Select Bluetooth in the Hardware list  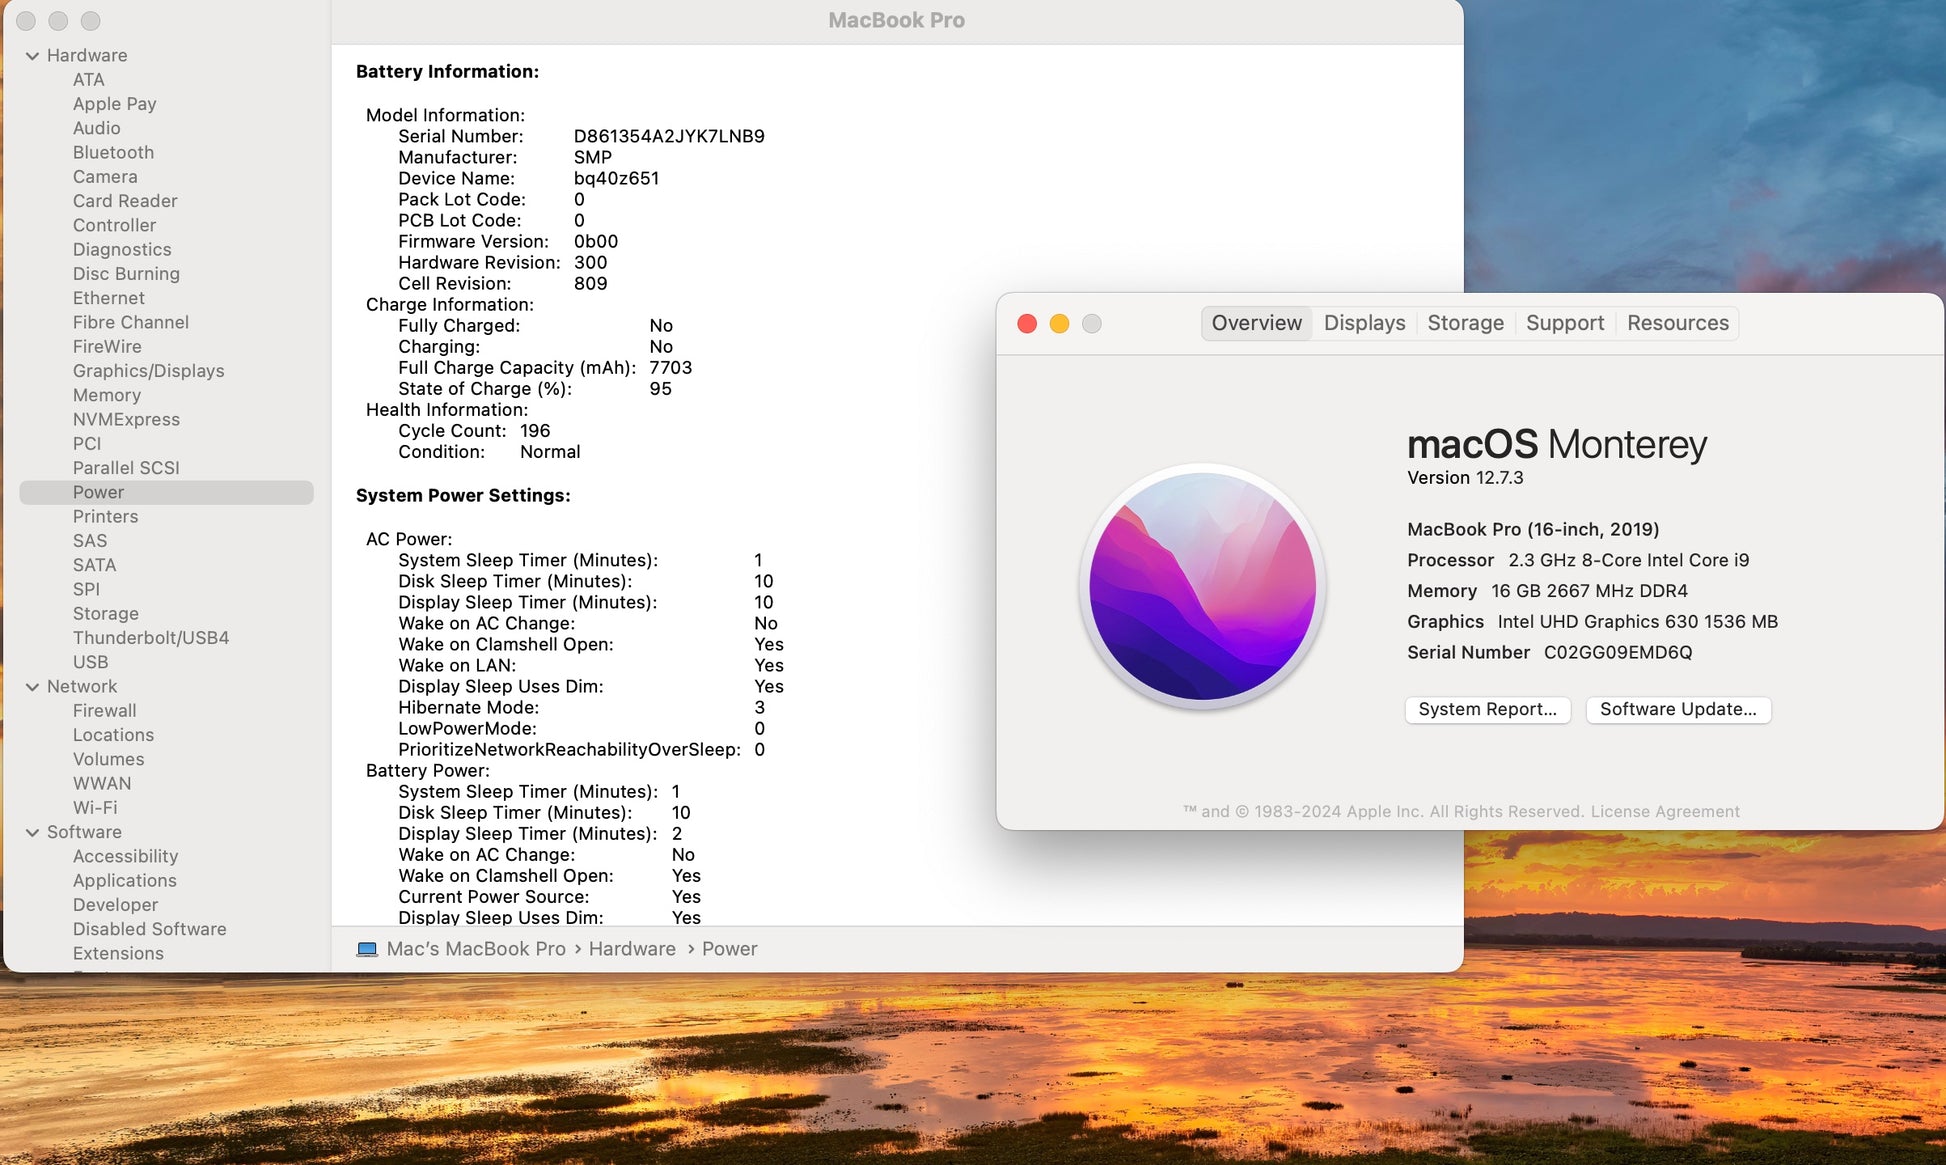113,152
